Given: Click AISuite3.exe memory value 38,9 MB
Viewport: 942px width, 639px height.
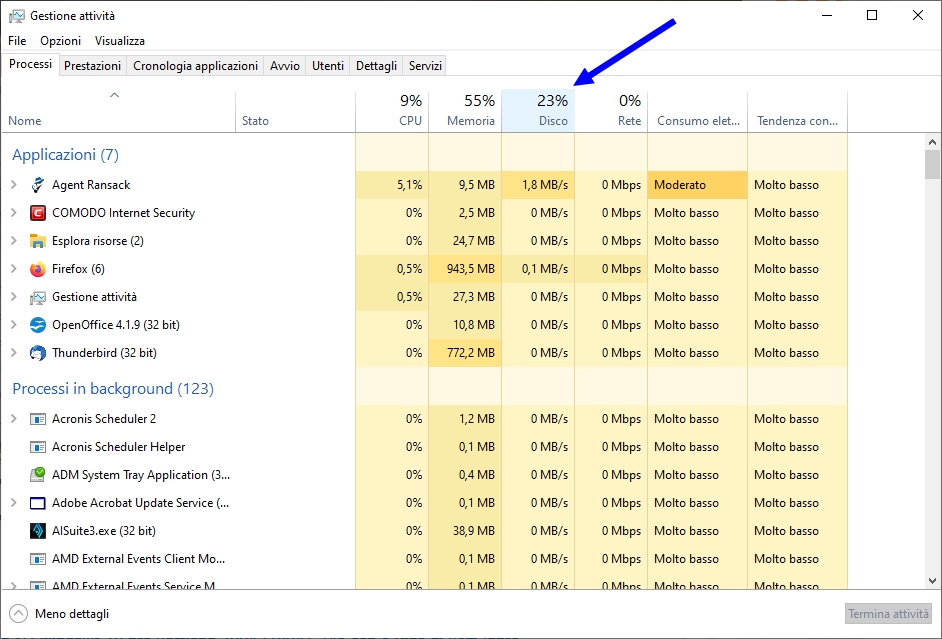Looking at the screenshot, I should [476, 531].
